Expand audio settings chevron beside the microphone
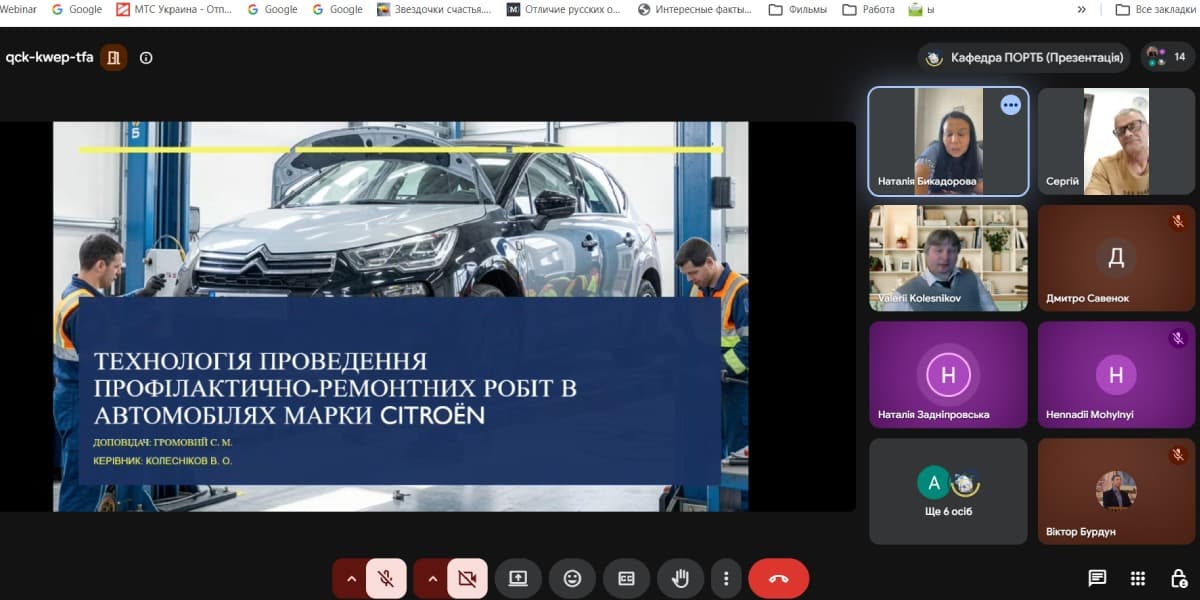 pyautogui.click(x=350, y=578)
